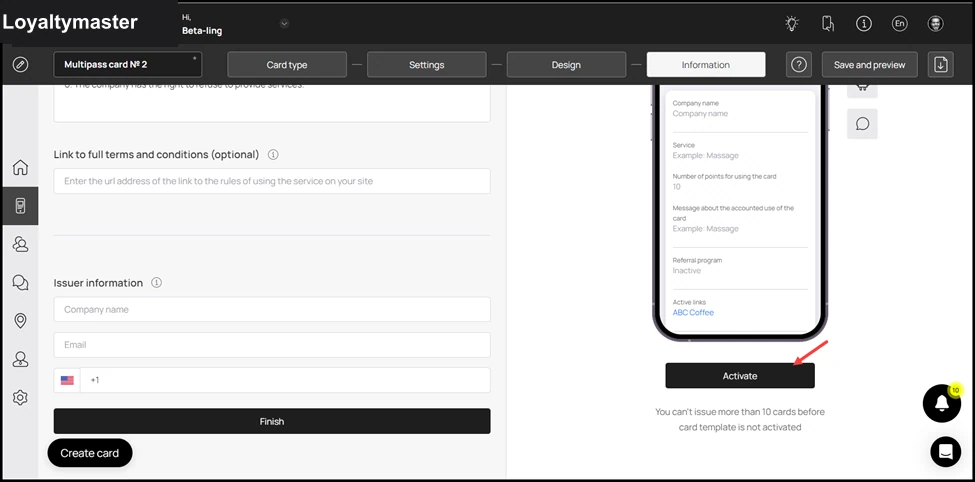Click the question mark help button
Image resolution: width=975 pixels, height=482 pixels.
coord(799,65)
